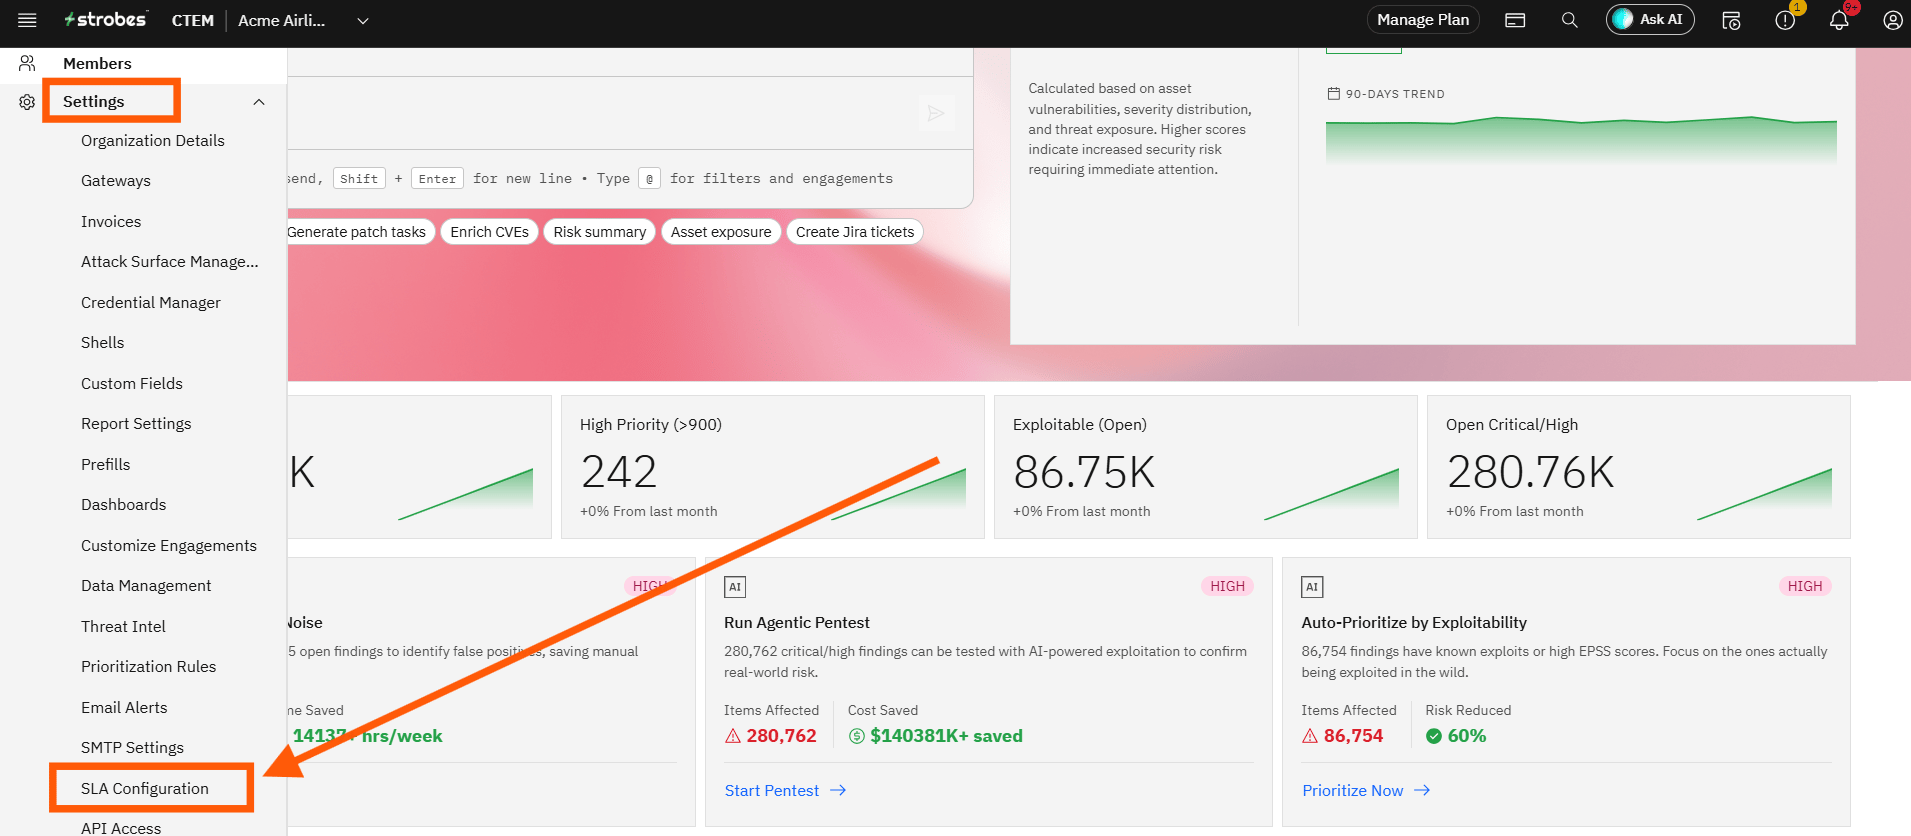The height and width of the screenshot is (836, 1911).
Task: Click the Strobes logo
Action: [x=105, y=20]
